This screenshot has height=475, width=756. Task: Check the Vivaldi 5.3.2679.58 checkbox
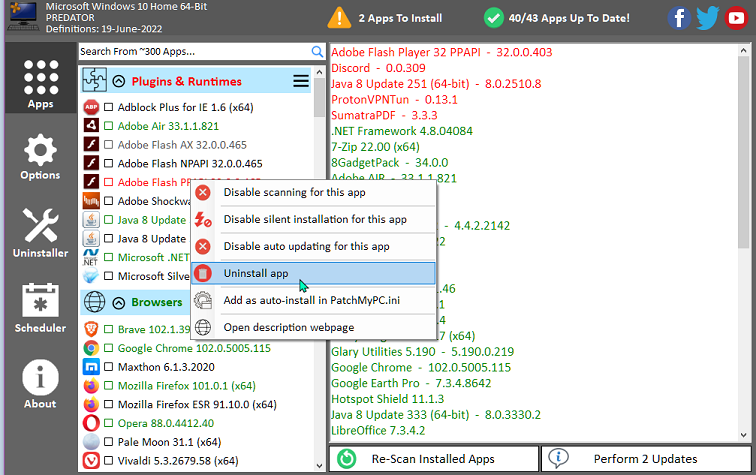pyautogui.click(x=108, y=461)
